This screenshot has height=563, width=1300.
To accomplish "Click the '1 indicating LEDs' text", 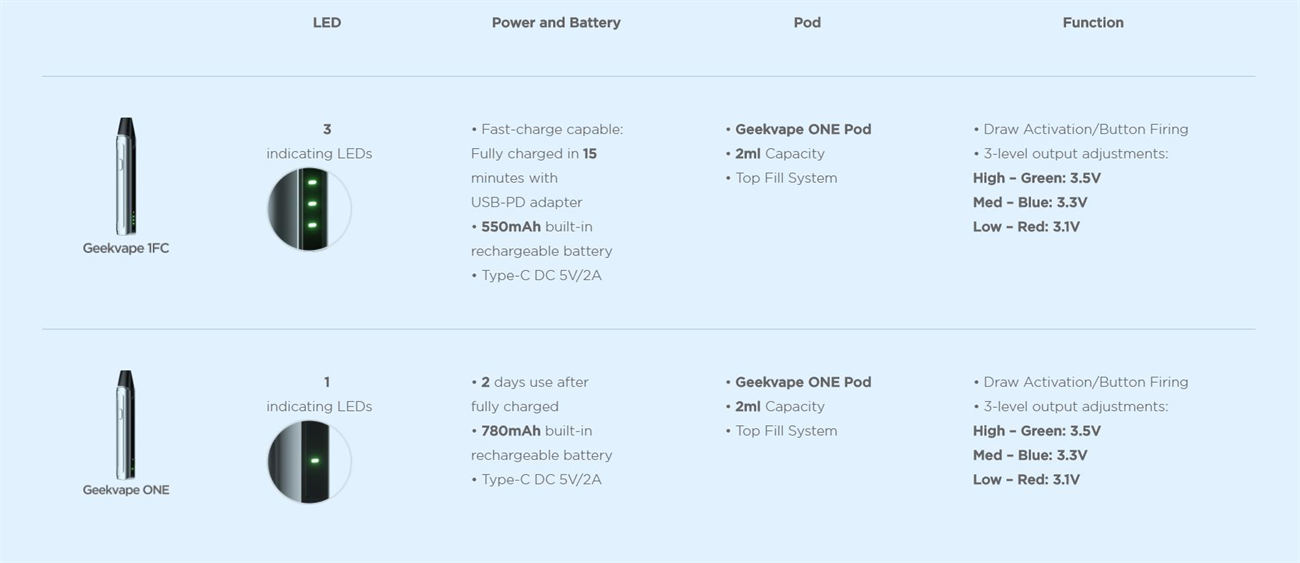I will click(x=319, y=394).
